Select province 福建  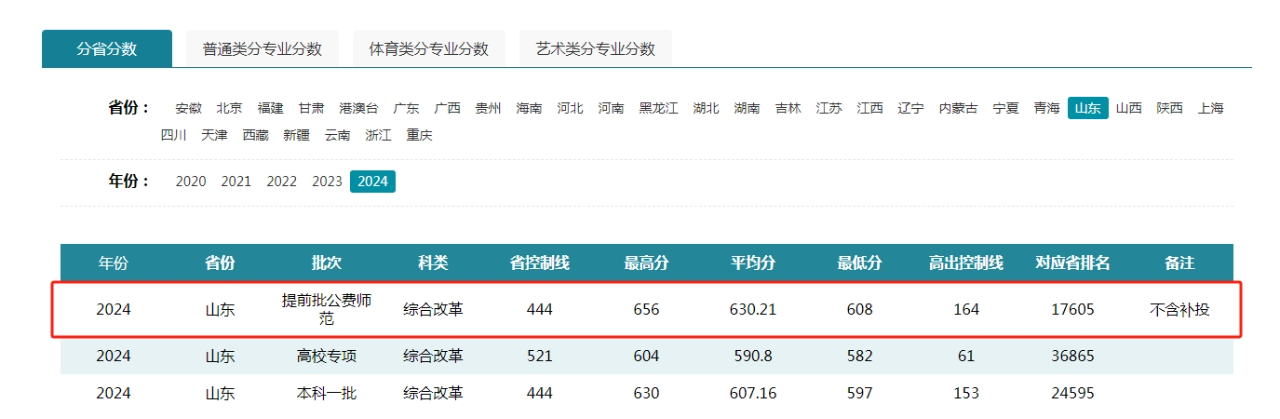tap(270, 108)
